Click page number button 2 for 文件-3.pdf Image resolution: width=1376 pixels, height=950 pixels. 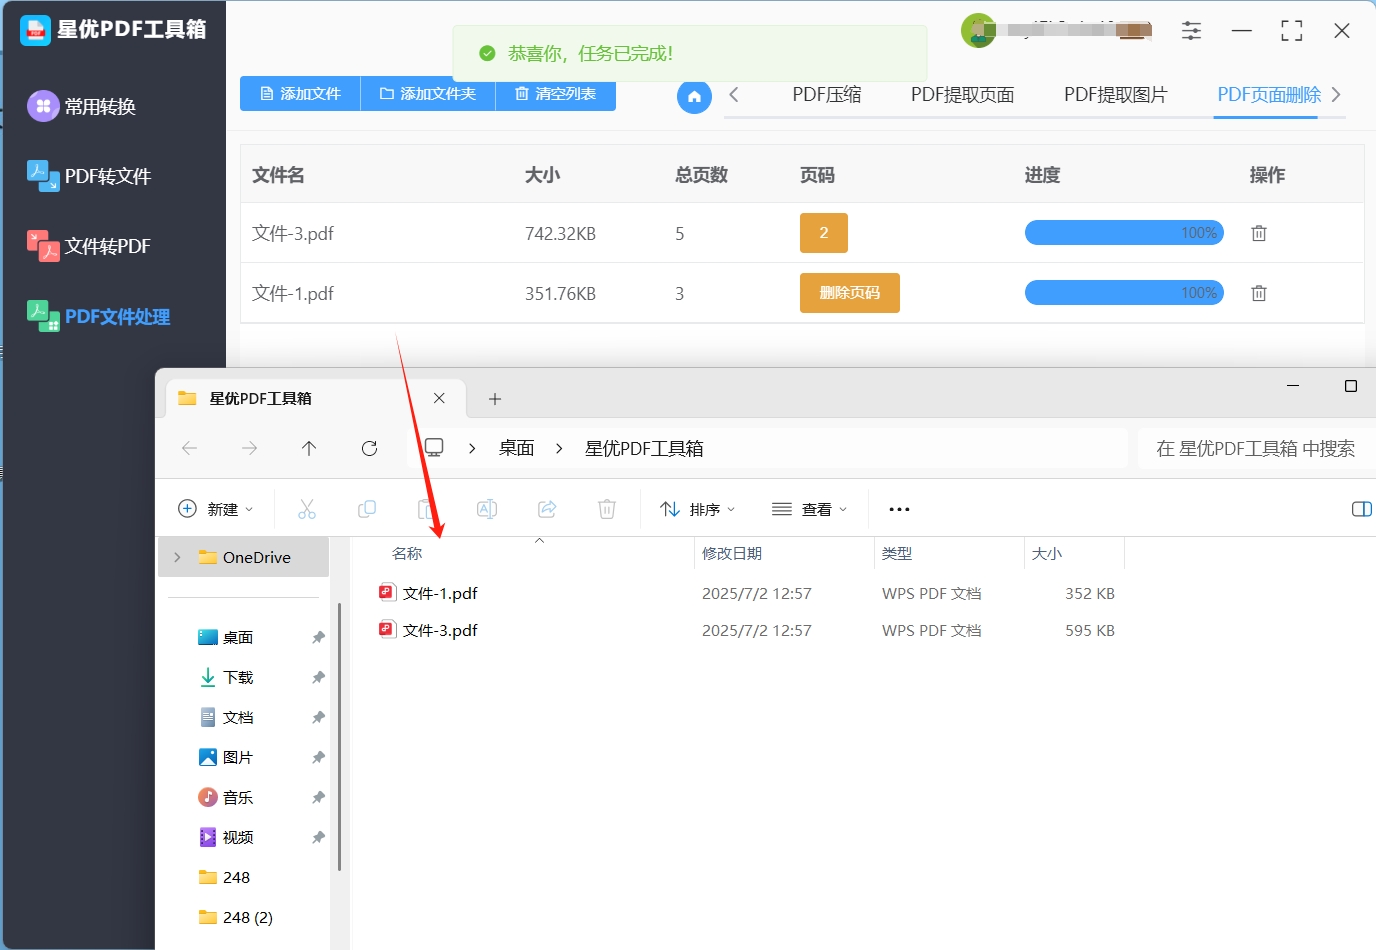824,233
